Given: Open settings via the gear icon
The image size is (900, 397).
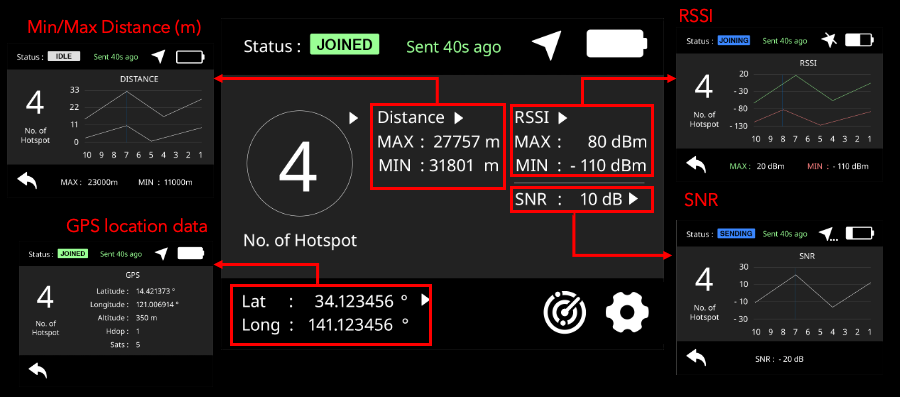Looking at the screenshot, I should [627, 312].
